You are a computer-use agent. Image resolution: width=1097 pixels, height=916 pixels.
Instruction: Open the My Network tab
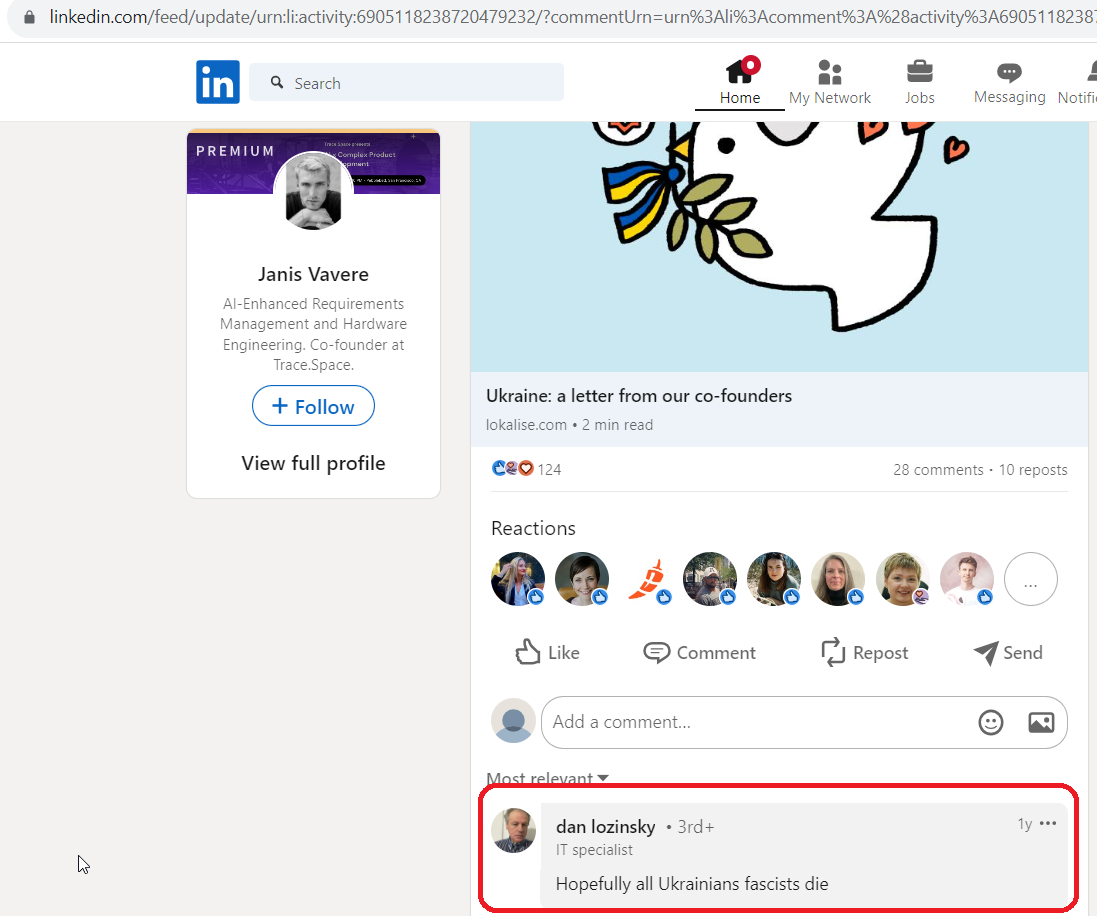[830, 82]
